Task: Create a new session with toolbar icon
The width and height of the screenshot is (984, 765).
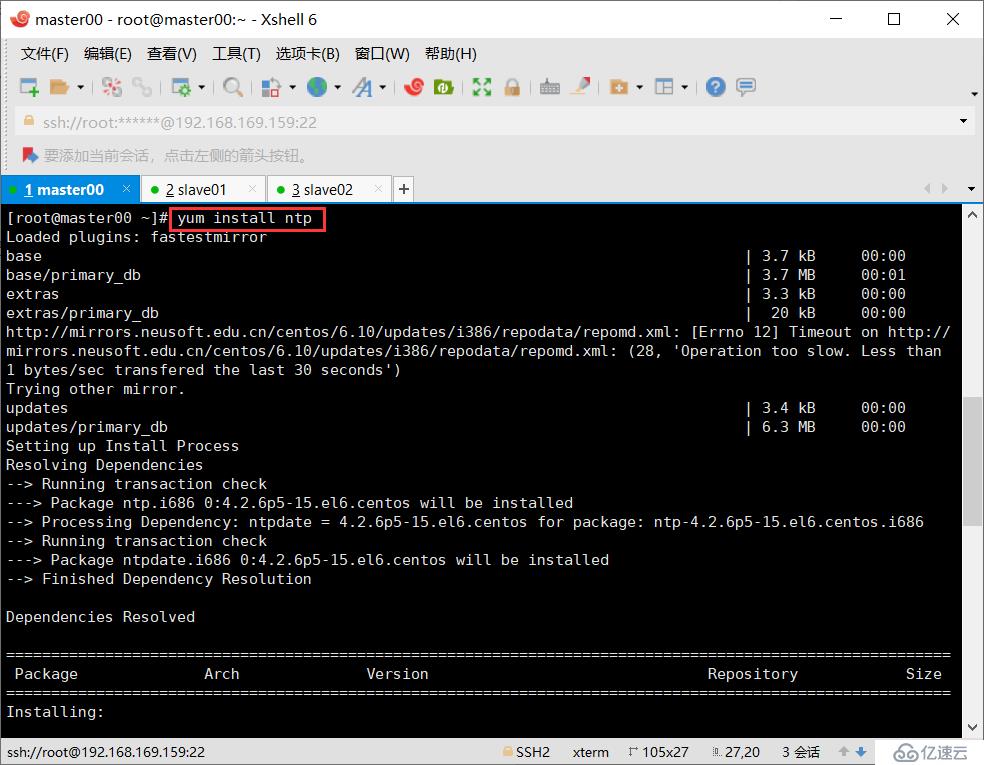Action: pyautogui.click(x=29, y=87)
